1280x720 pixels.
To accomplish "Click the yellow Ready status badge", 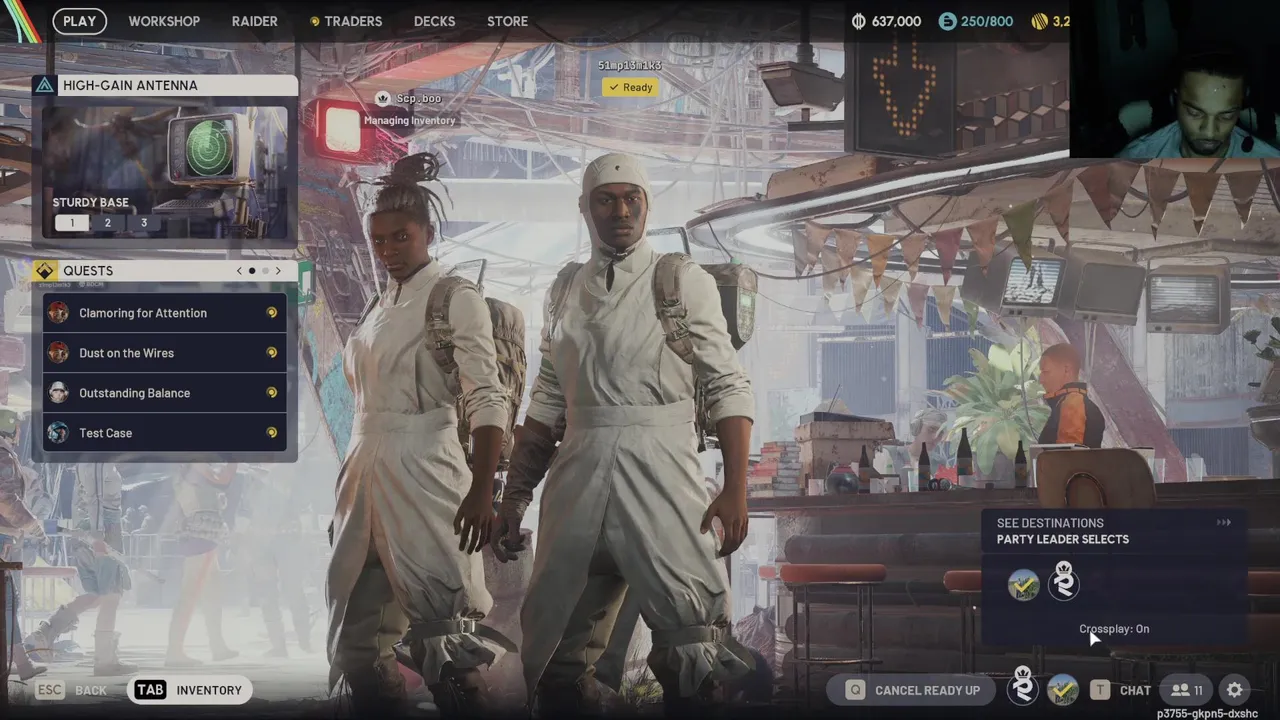I will click(630, 87).
